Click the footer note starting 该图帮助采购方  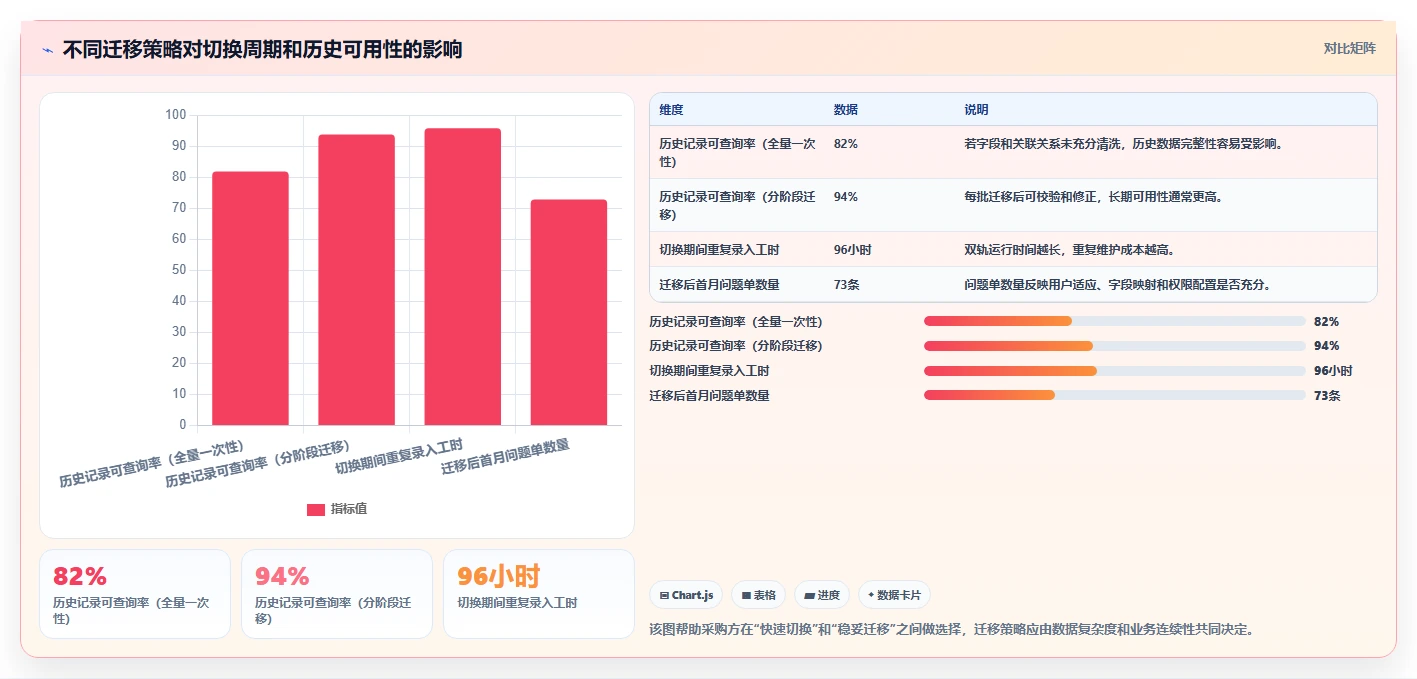click(x=952, y=629)
